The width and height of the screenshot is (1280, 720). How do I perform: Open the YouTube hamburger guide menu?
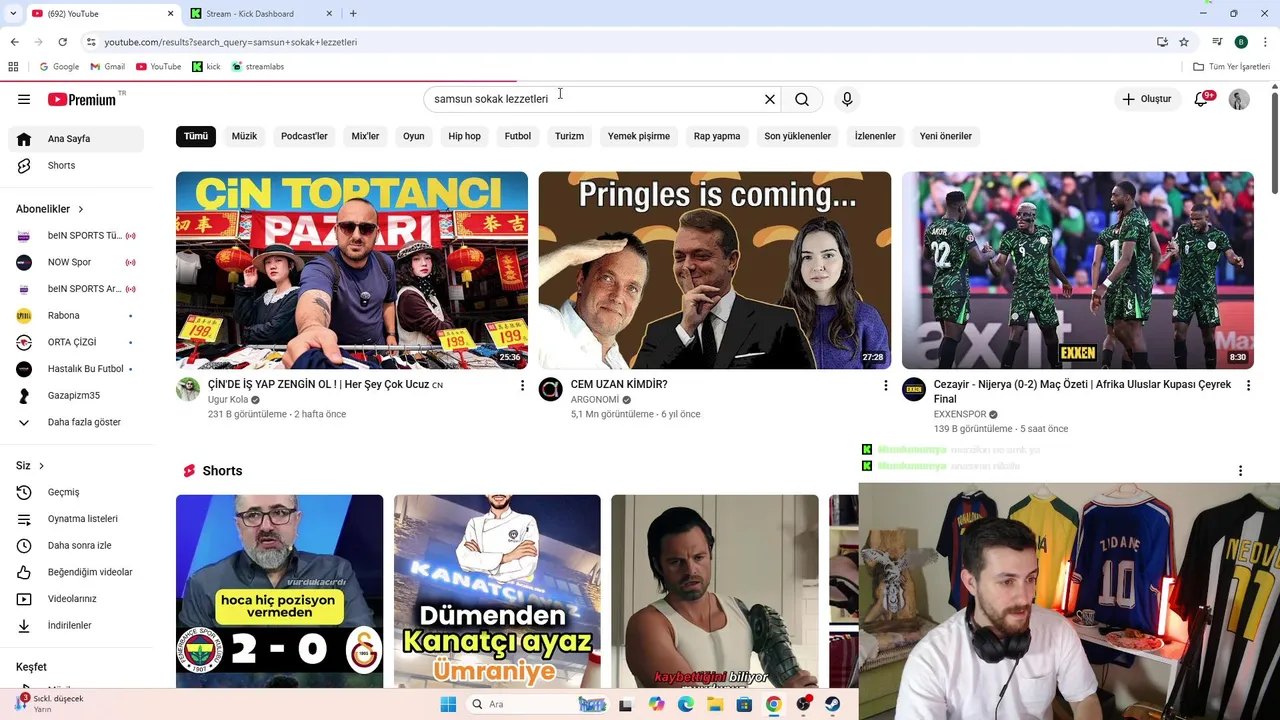pos(24,99)
